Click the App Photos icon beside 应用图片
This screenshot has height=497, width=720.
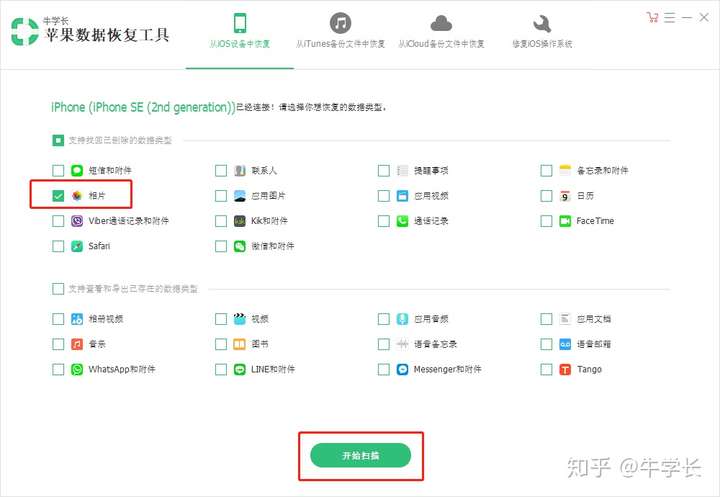click(x=240, y=196)
